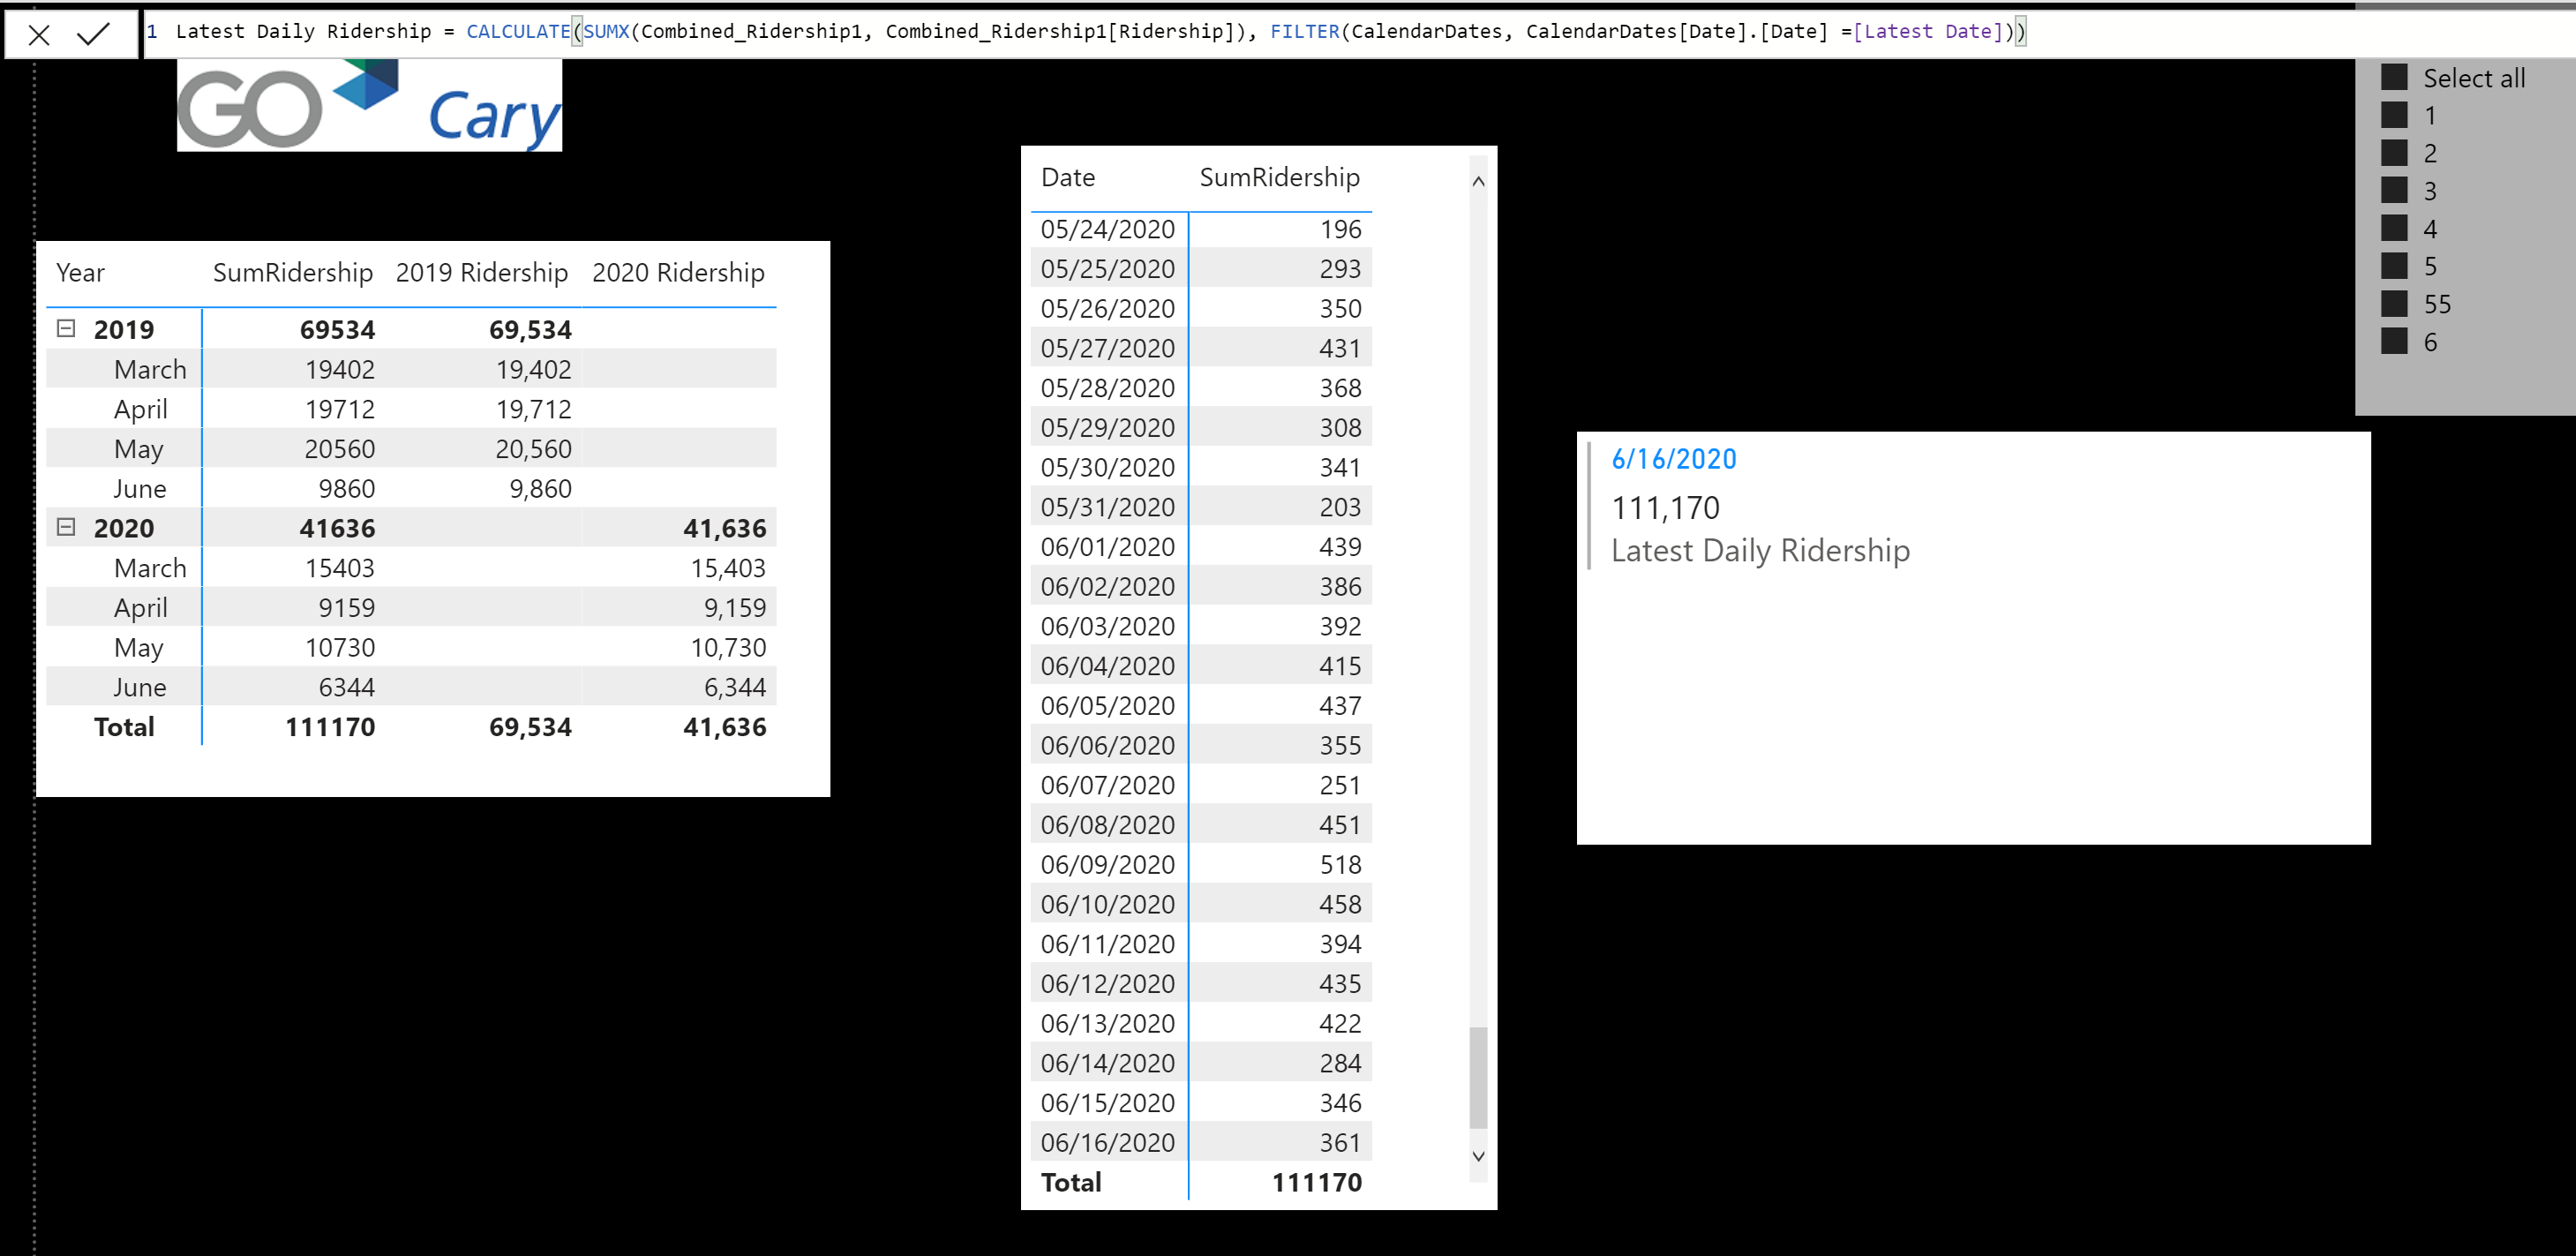Click the 2019 Ridership column header
Image resolution: width=2576 pixels, height=1256 pixels.
[481, 273]
